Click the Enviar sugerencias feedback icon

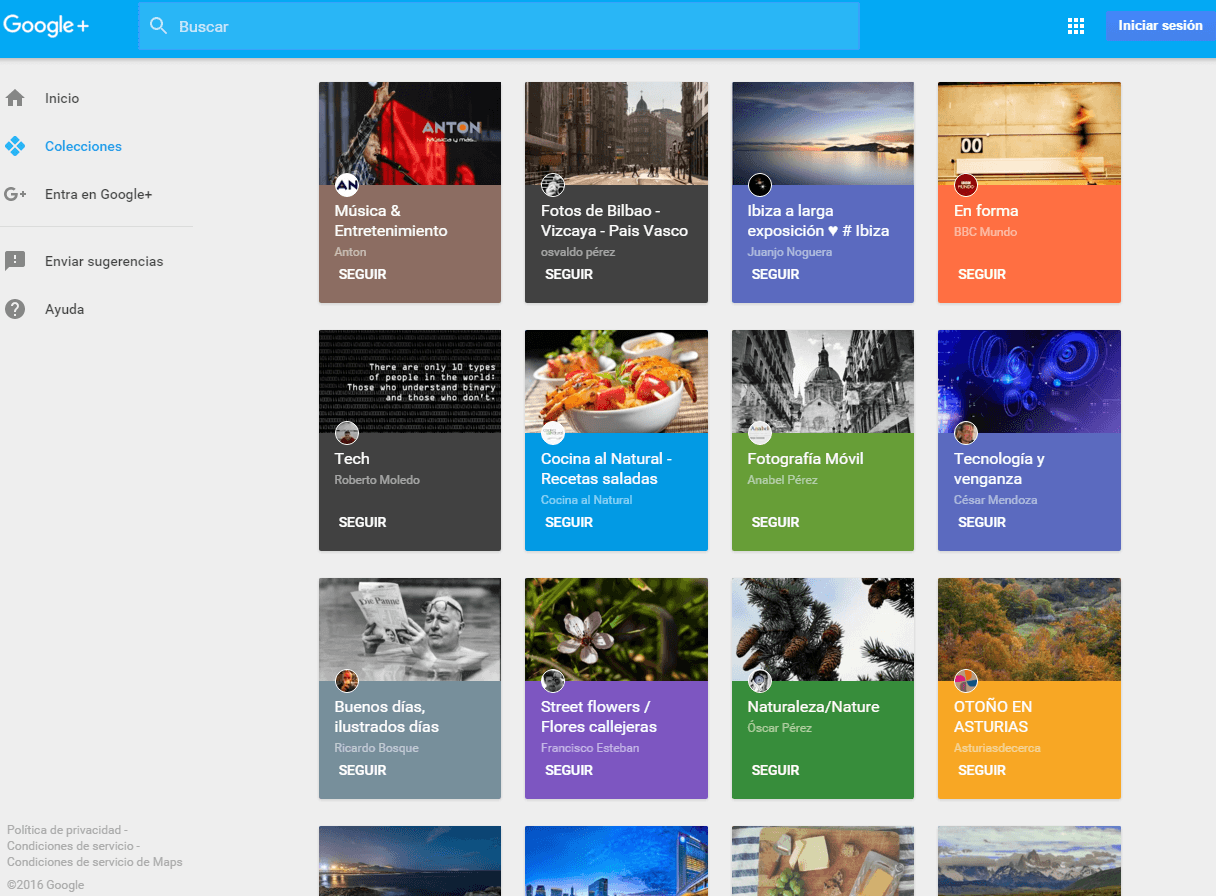15,261
